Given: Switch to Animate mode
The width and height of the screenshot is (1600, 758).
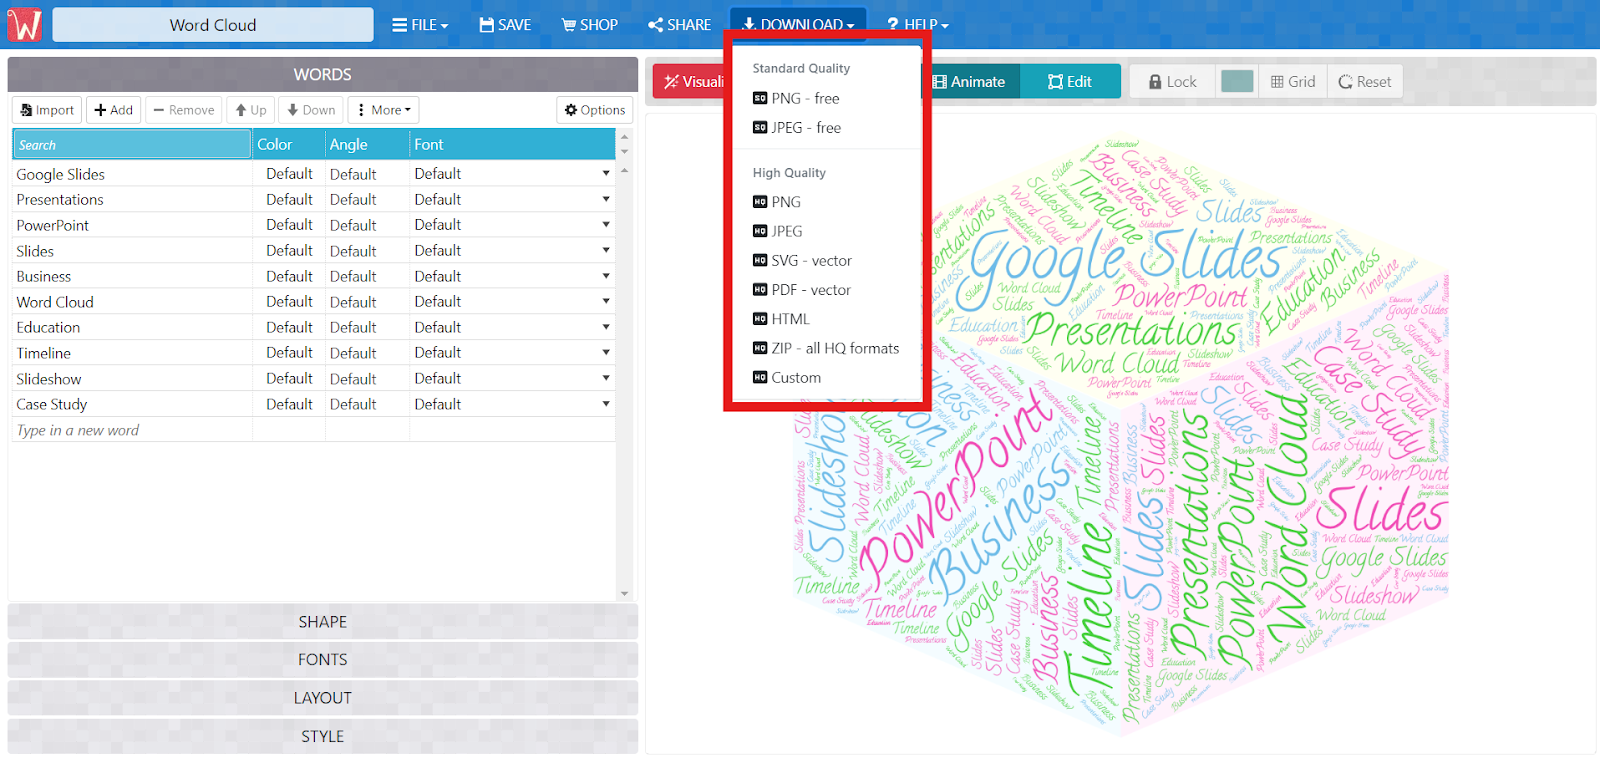Looking at the screenshot, I should [970, 82].
